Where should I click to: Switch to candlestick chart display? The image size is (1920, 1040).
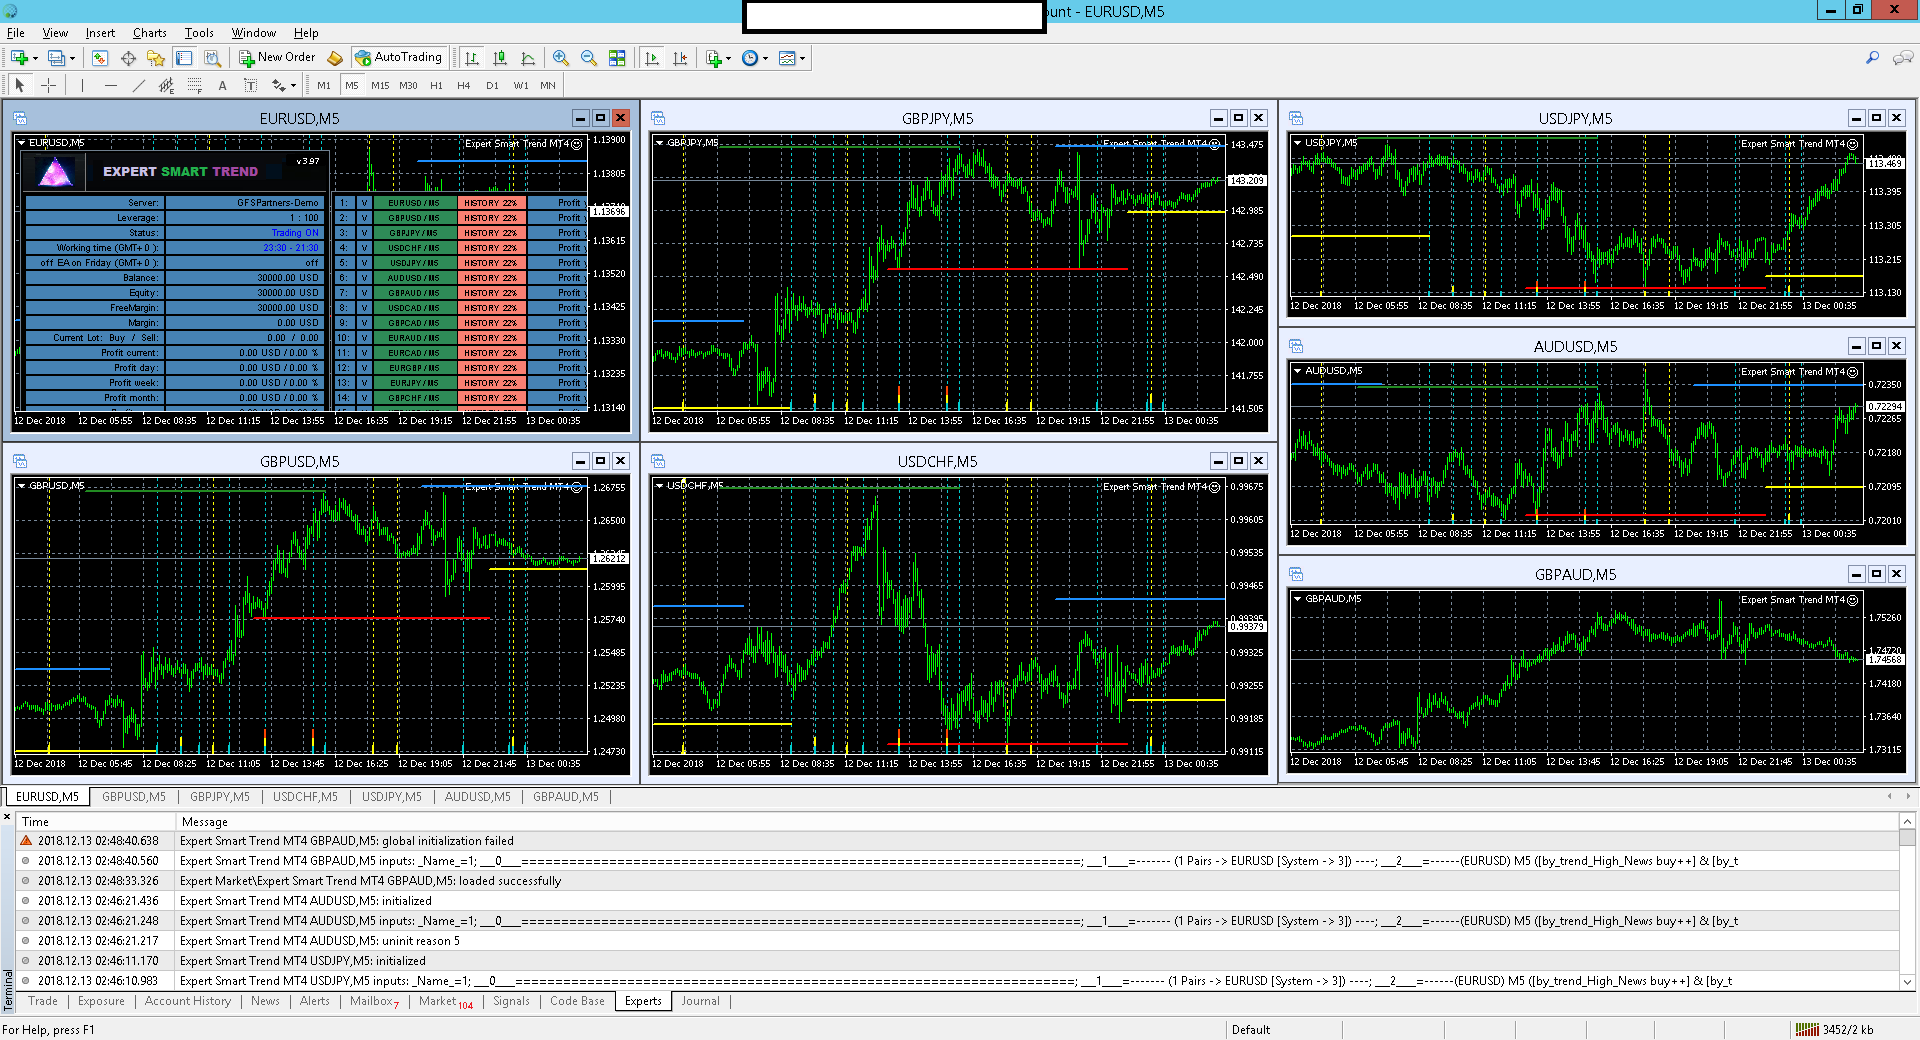coord(500,58)
